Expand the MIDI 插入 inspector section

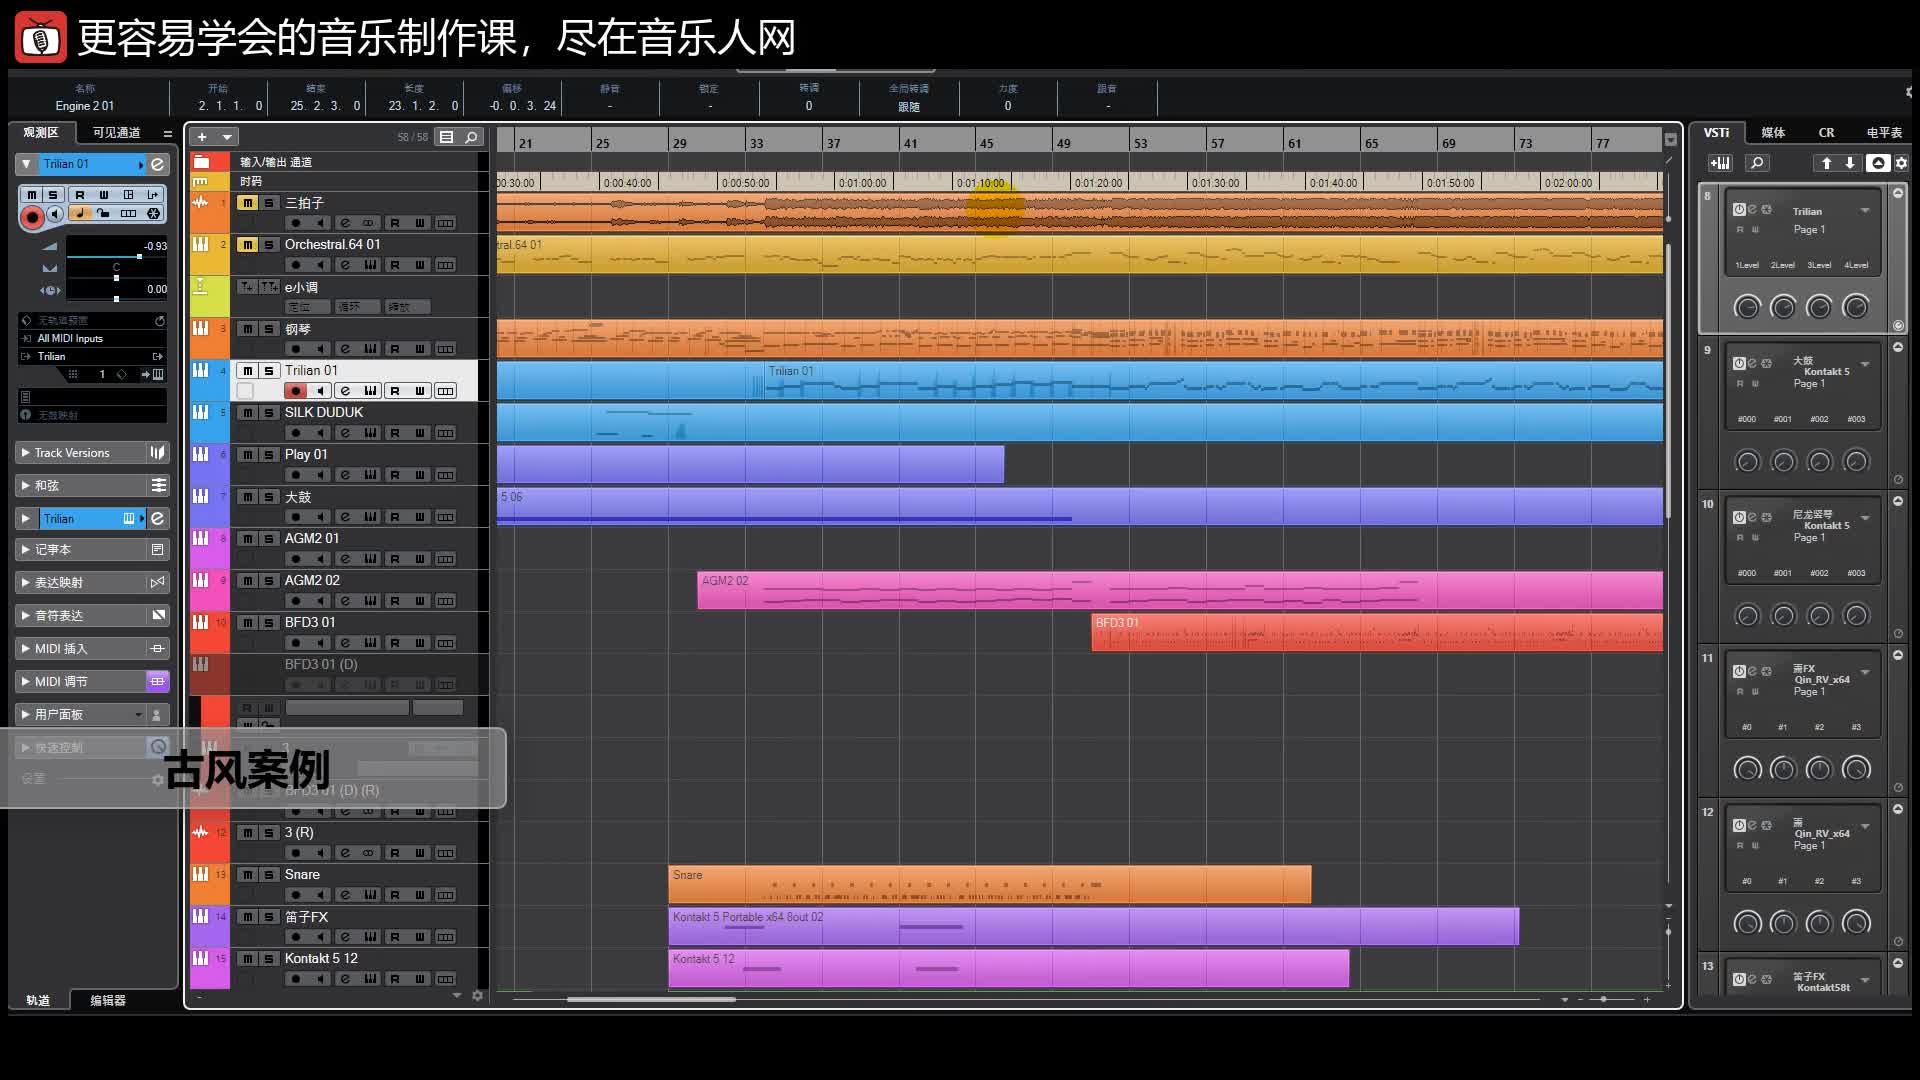[x=25, y=648]
